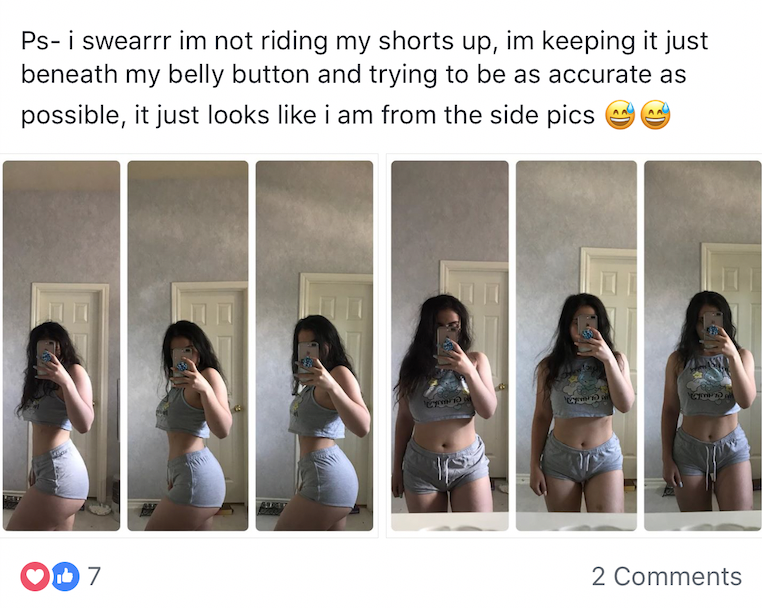The width and height of the screenshot is (762, 608).
Task: Click the blue thumbs-up Like reaction icon
Action: (65, 576)
